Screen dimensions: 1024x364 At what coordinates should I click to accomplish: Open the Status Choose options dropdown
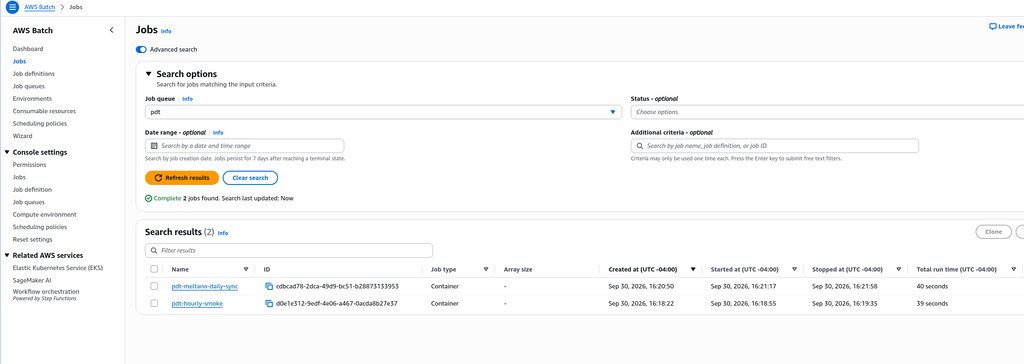point(827,112)
